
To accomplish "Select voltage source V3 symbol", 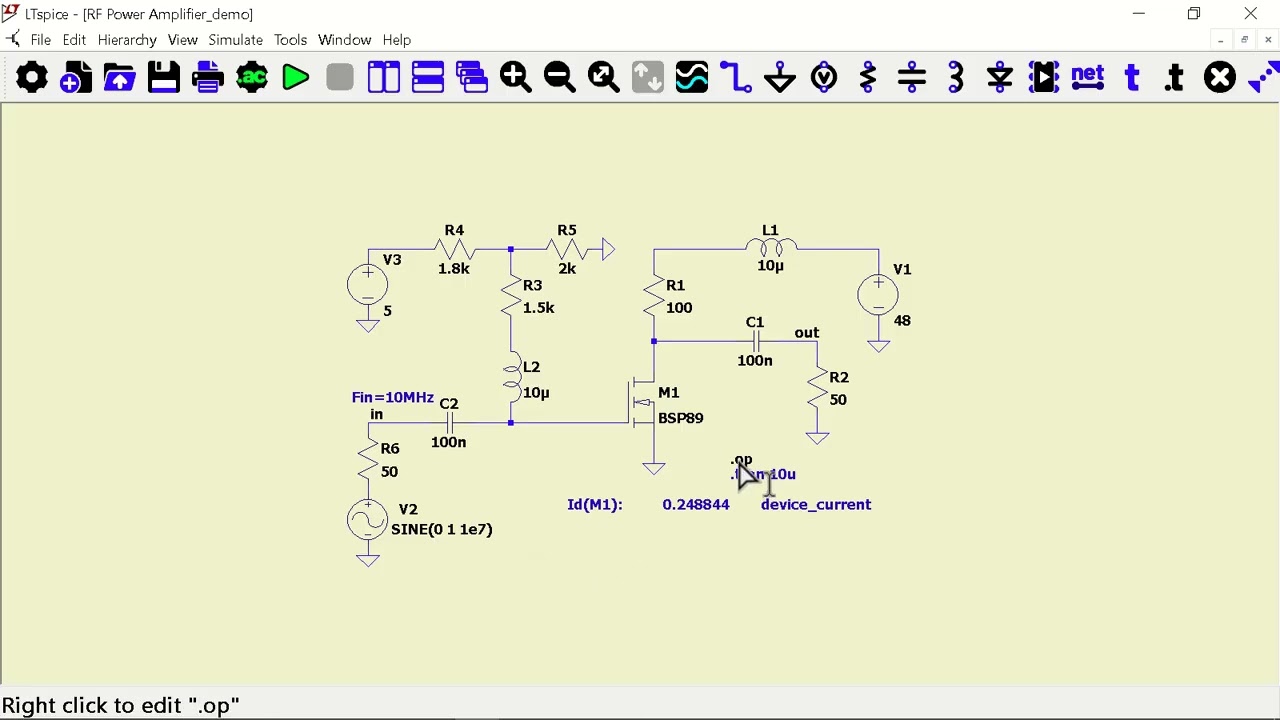I will pyautogui.click(x=367, y=285).
